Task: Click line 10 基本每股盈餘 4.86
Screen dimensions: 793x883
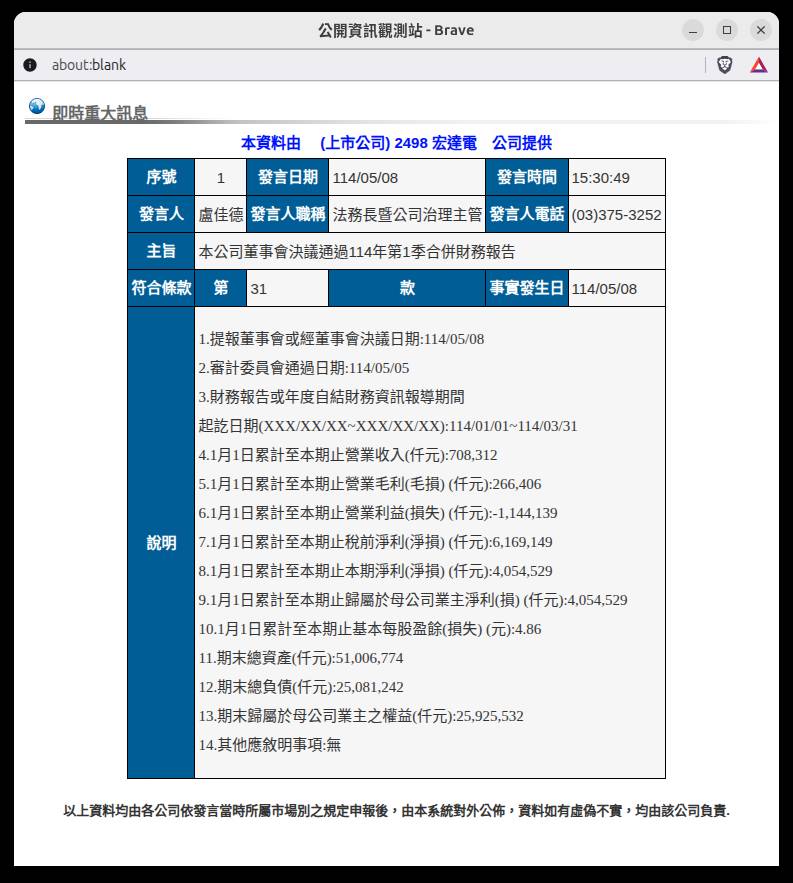Action: pos(369,629)
